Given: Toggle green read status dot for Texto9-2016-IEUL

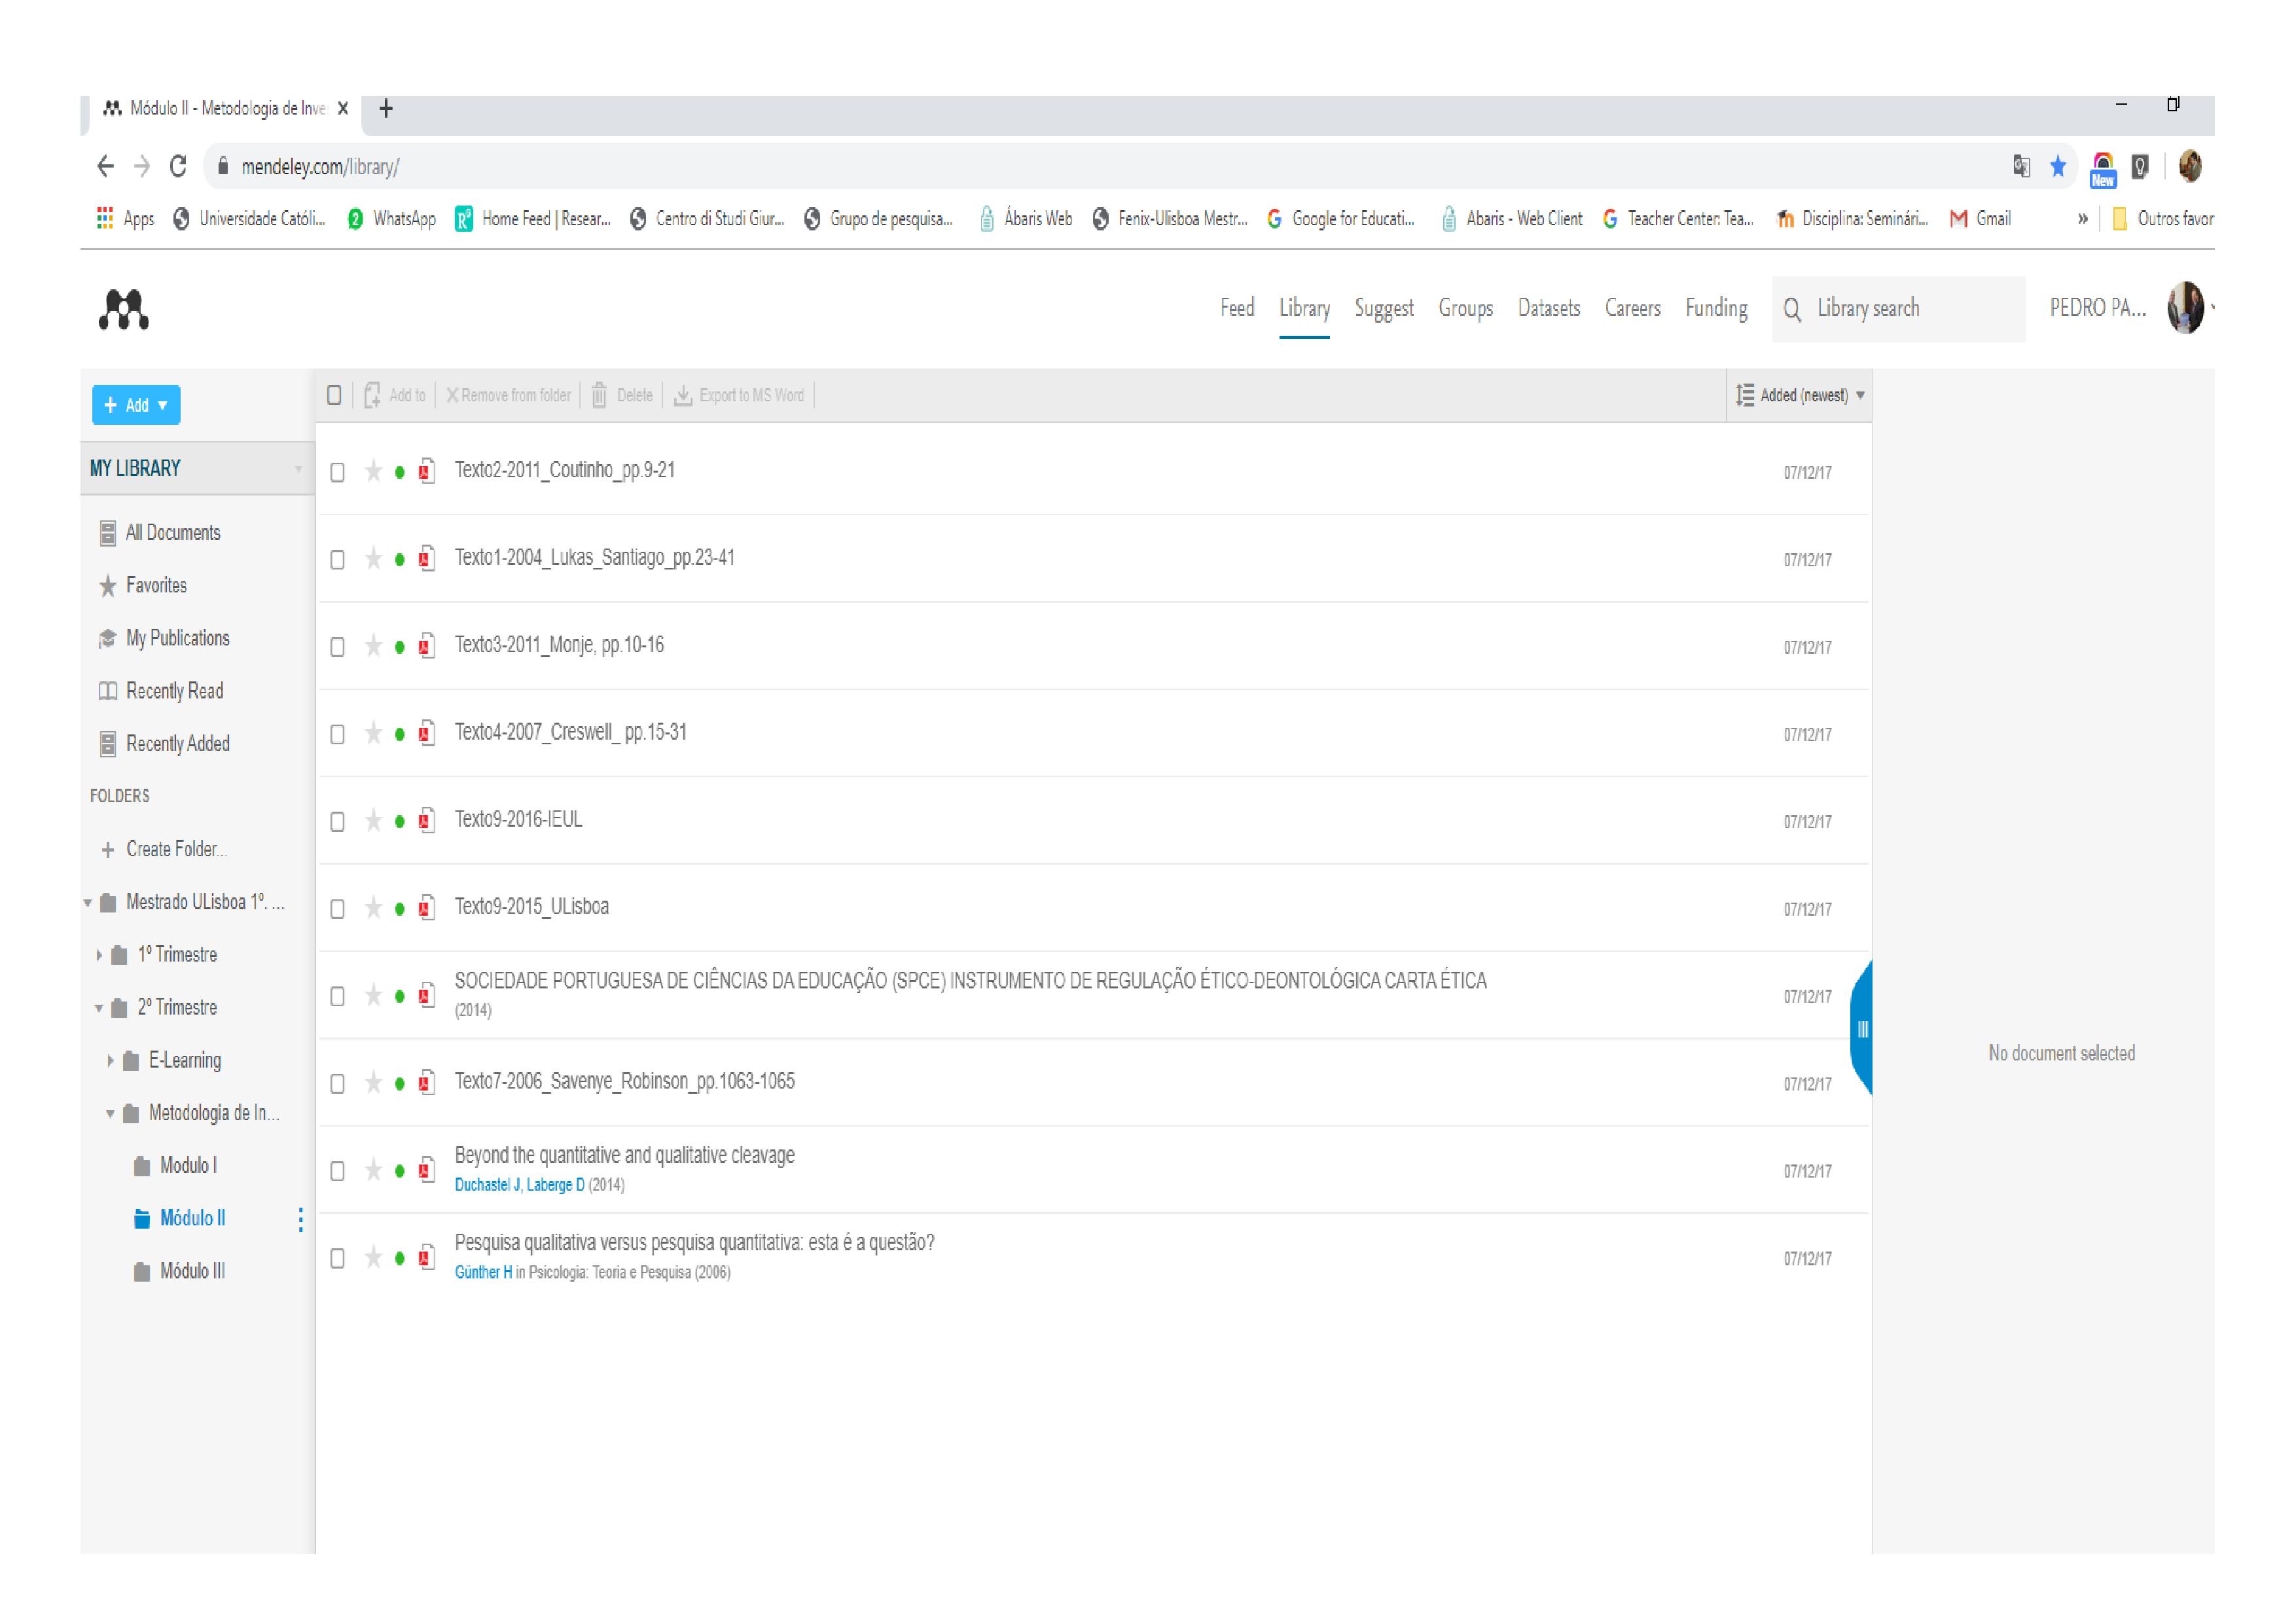Looking at the screenshot, I should (x=400, y=822).
